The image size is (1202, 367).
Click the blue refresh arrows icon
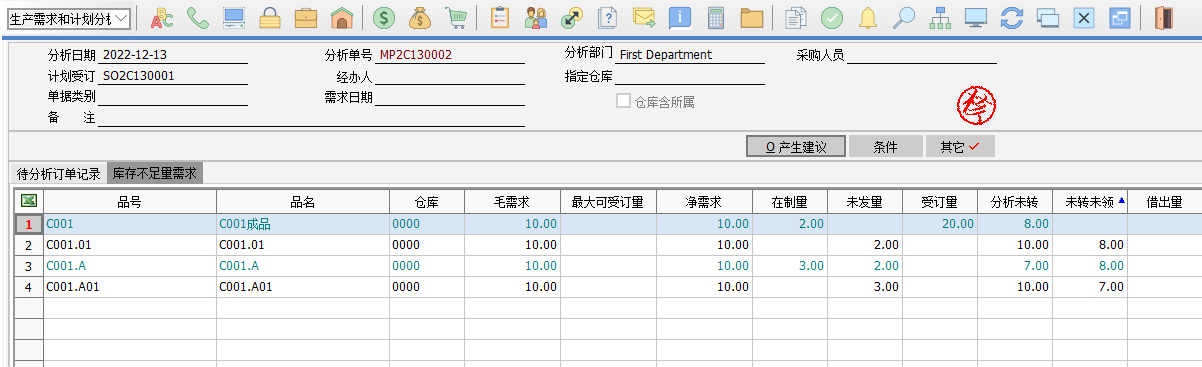click(1012, 17)
